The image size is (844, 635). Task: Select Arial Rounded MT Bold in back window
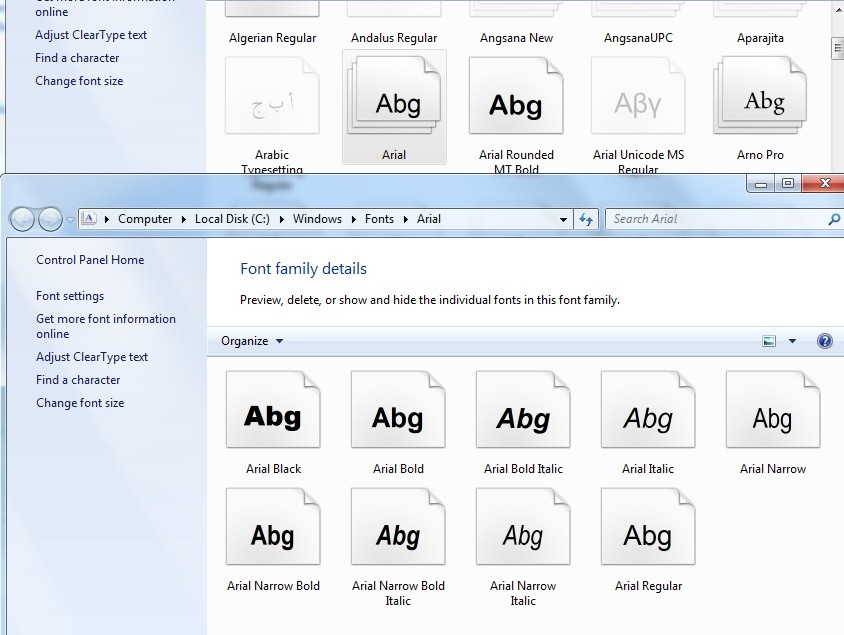(516, 96)
